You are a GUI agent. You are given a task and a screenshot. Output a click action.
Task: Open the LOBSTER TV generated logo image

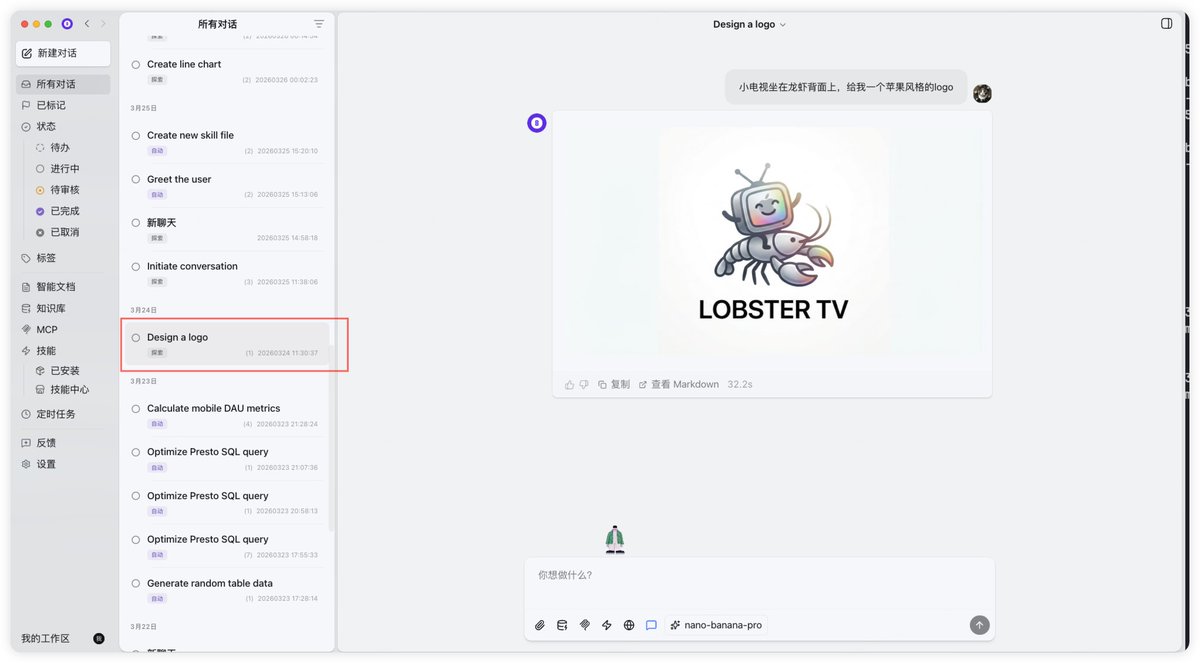772,241
